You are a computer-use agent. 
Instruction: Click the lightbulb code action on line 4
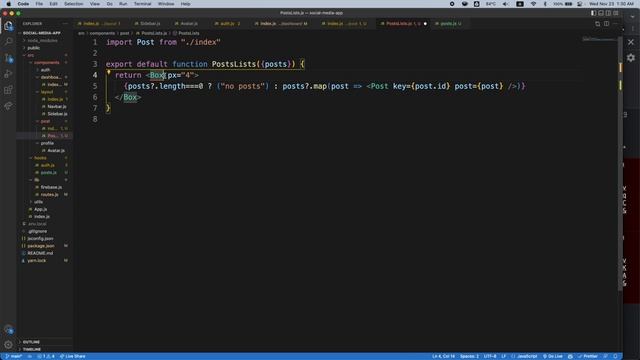point(109,73)
